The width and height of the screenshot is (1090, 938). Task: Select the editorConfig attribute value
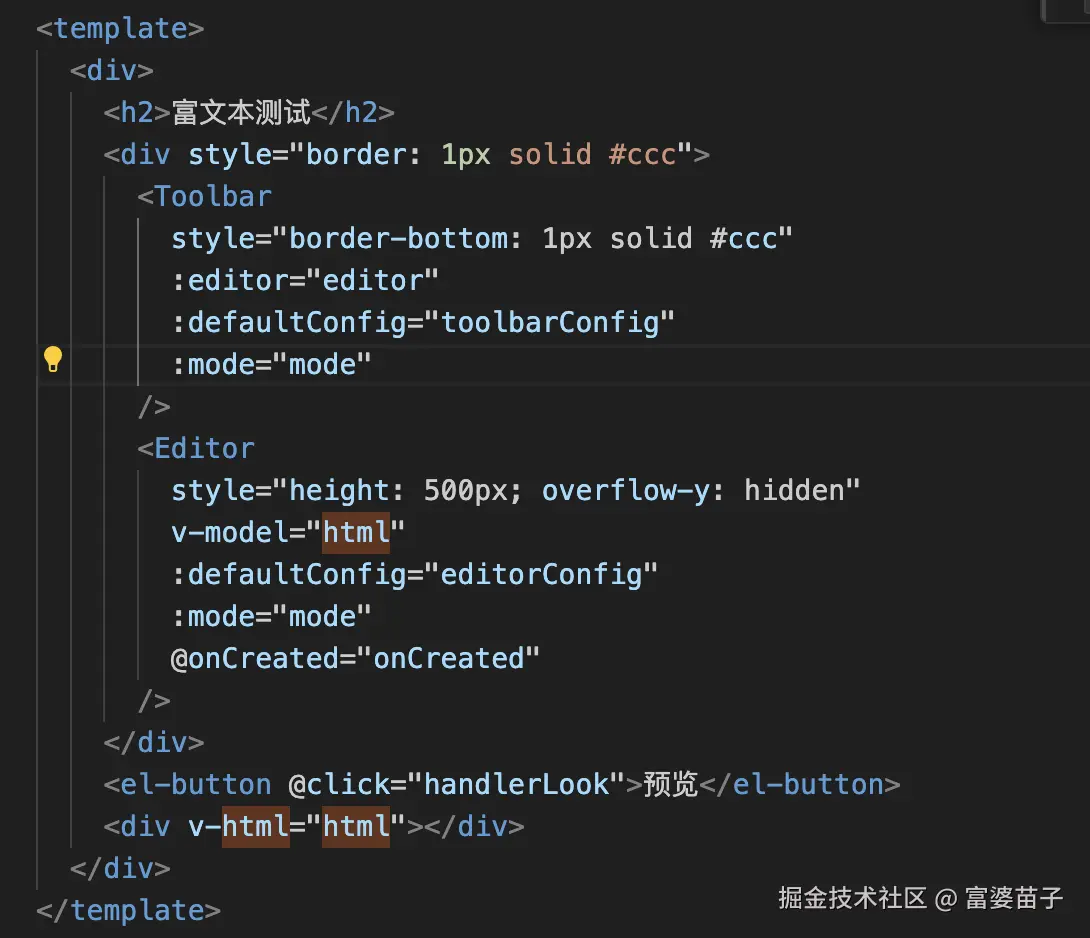(542, 574)
